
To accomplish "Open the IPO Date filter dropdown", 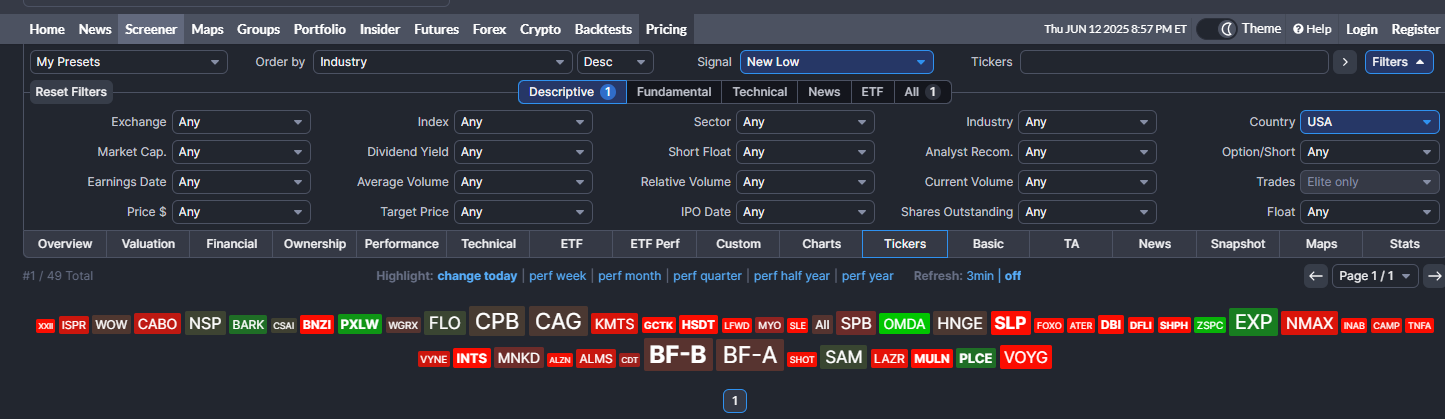I will (x=805, y=212).
